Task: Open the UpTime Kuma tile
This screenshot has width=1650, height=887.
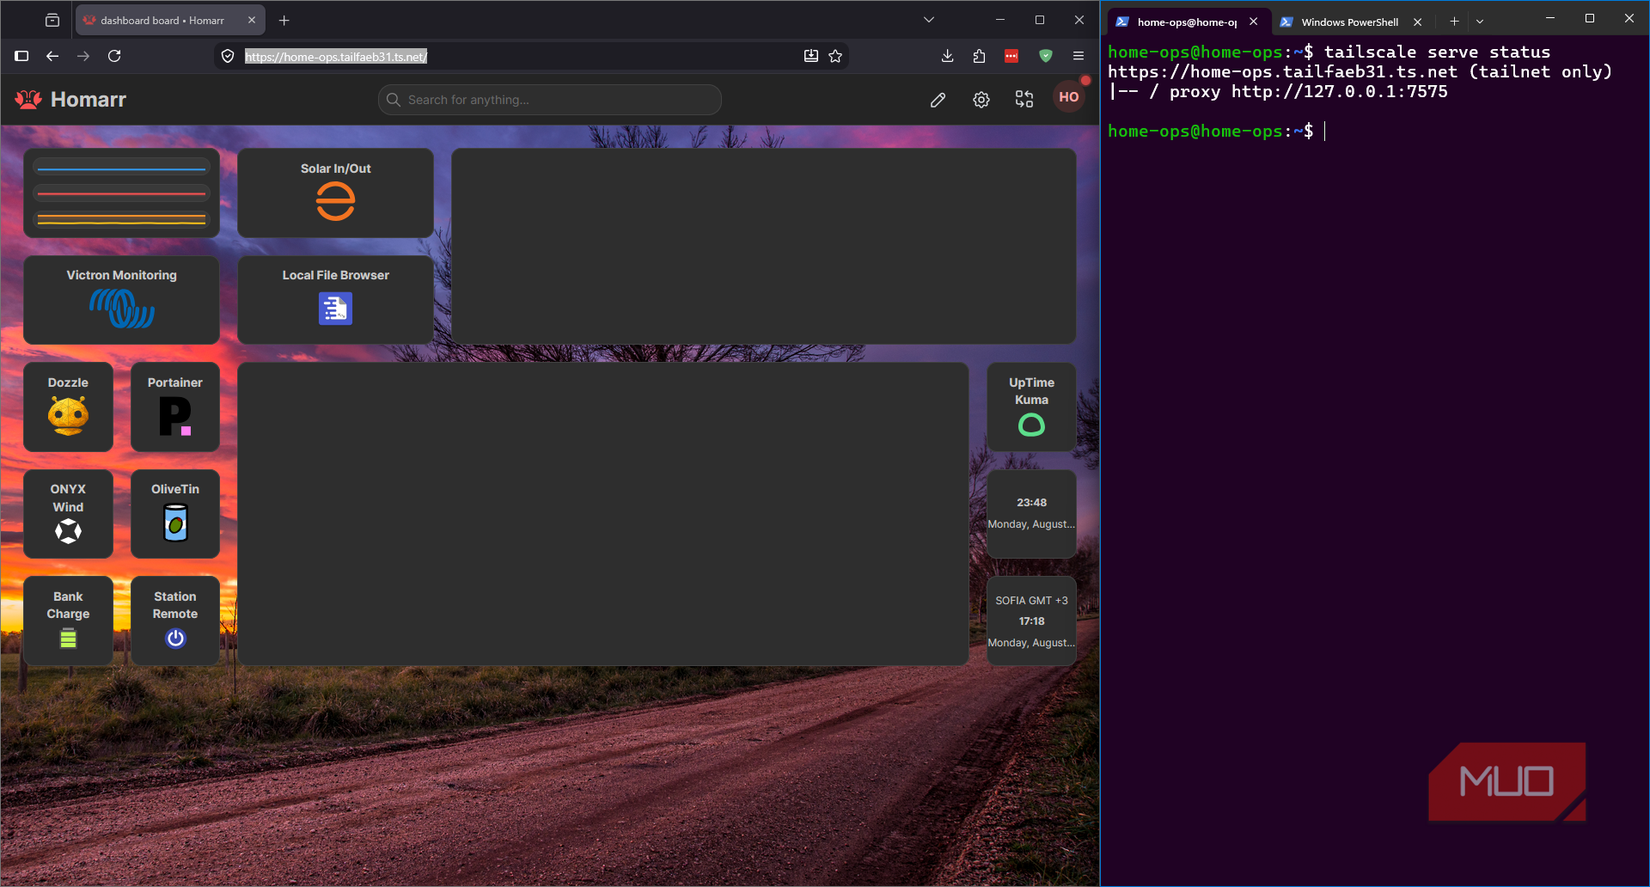Action: pos(1031,407)
